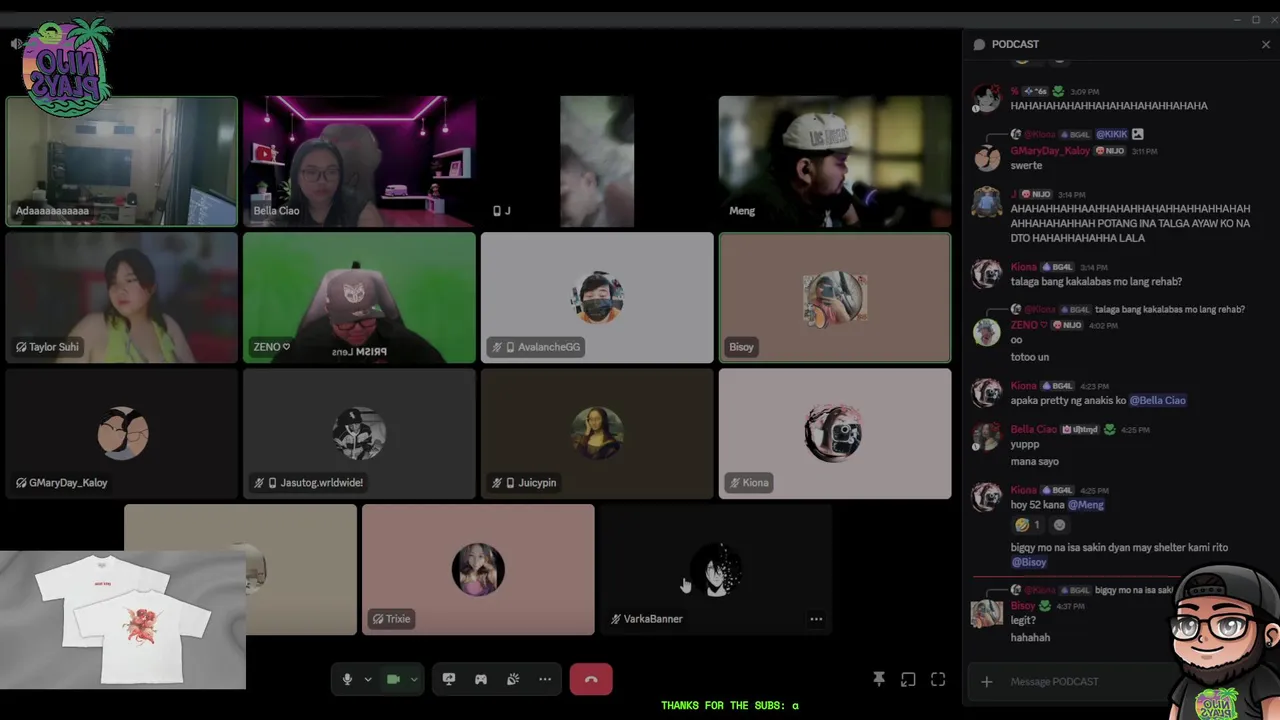This screenshot has width=1280, height=720.
Task: Open camera options dropdown arrow
Action: coord(414,680)
